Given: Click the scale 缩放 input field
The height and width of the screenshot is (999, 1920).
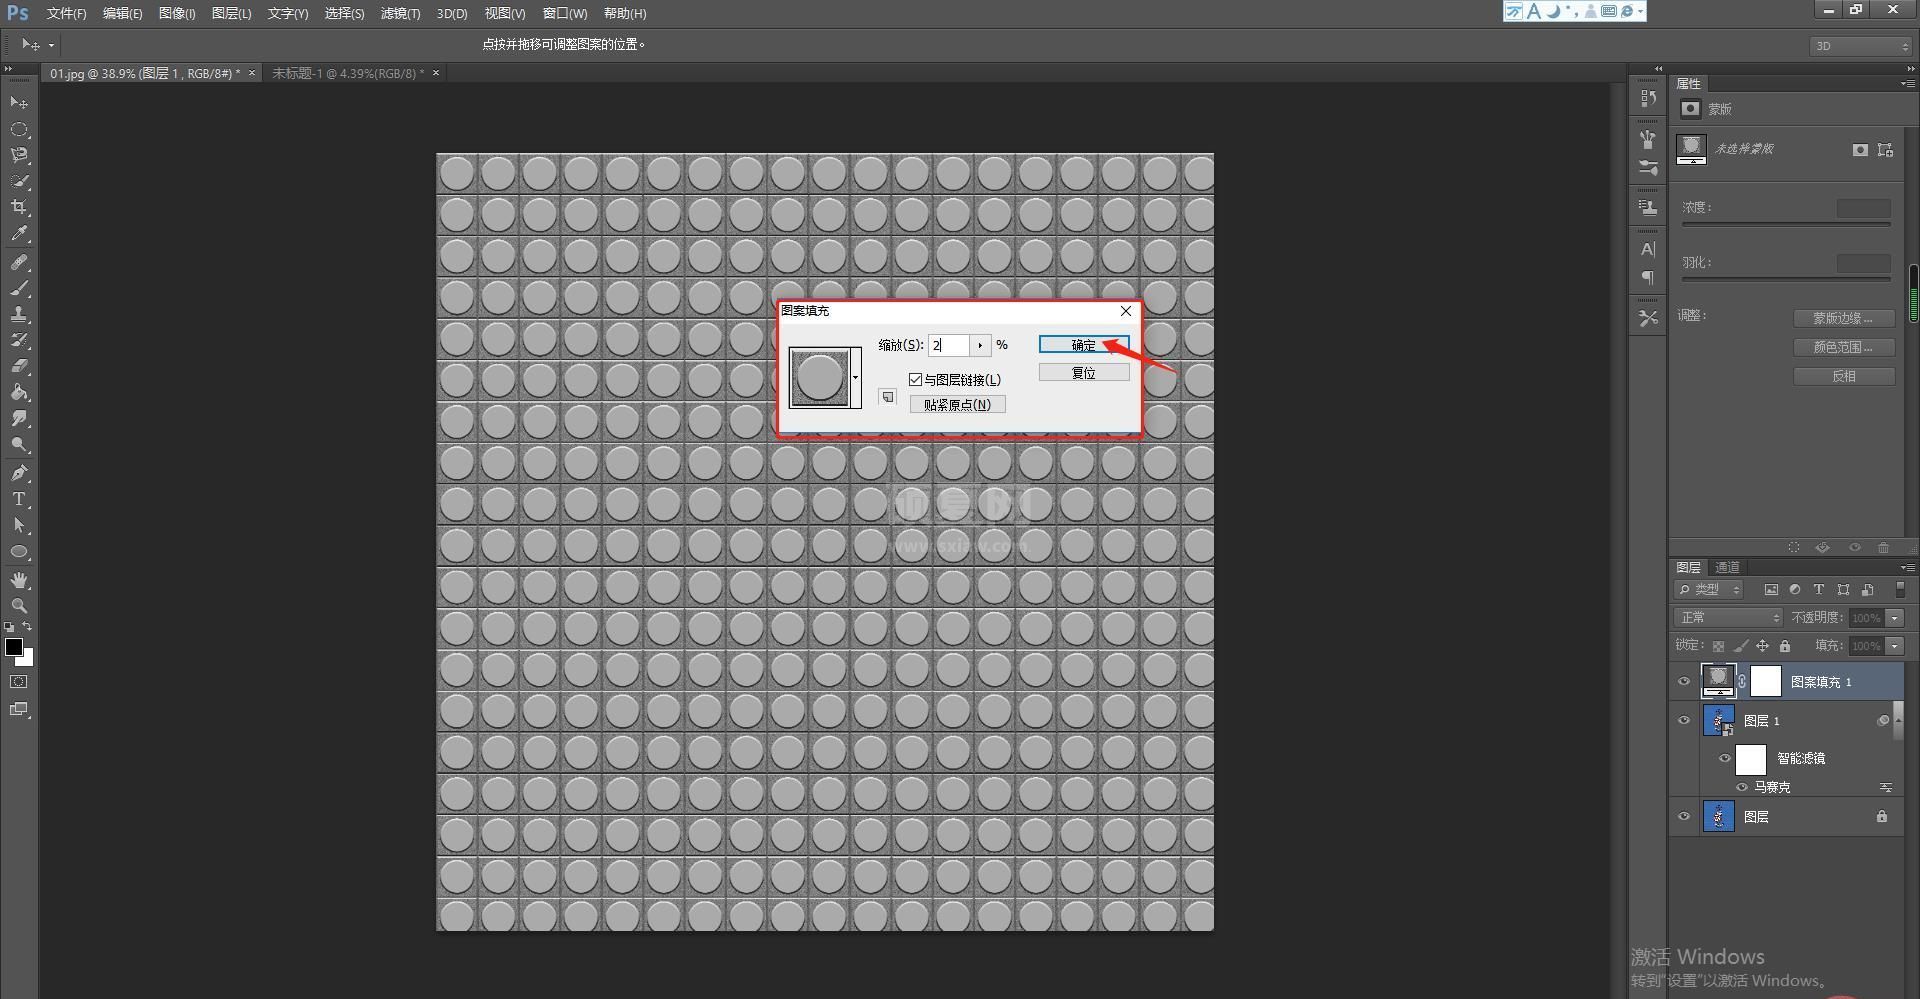Looking at the screenshot, I should (x=949, y=345).
